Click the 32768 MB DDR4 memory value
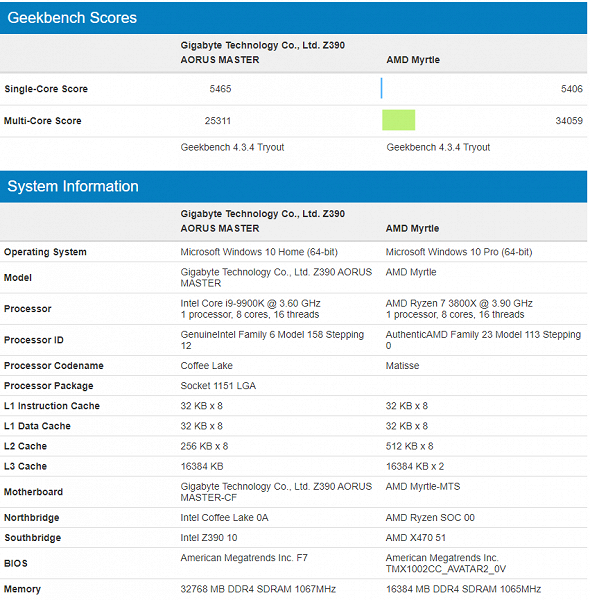 click(258, 589)
